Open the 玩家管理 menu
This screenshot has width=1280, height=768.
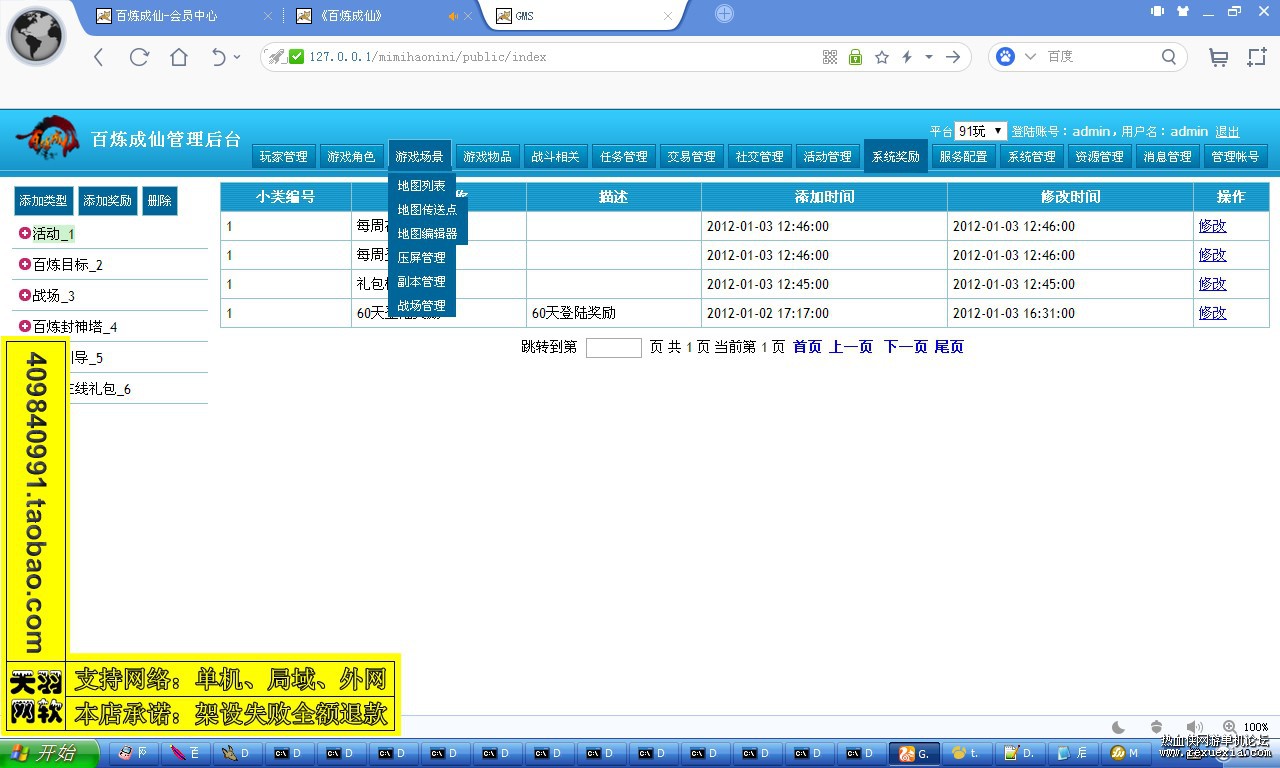[x=284, y=157]
